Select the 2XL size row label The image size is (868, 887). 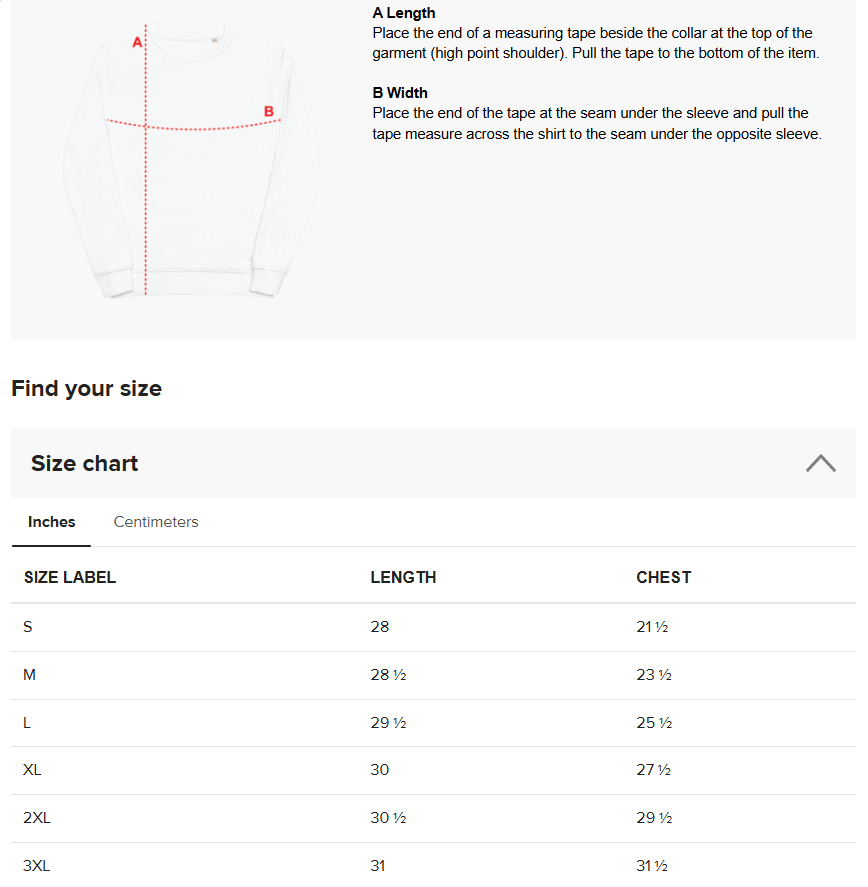coord(37,818)
